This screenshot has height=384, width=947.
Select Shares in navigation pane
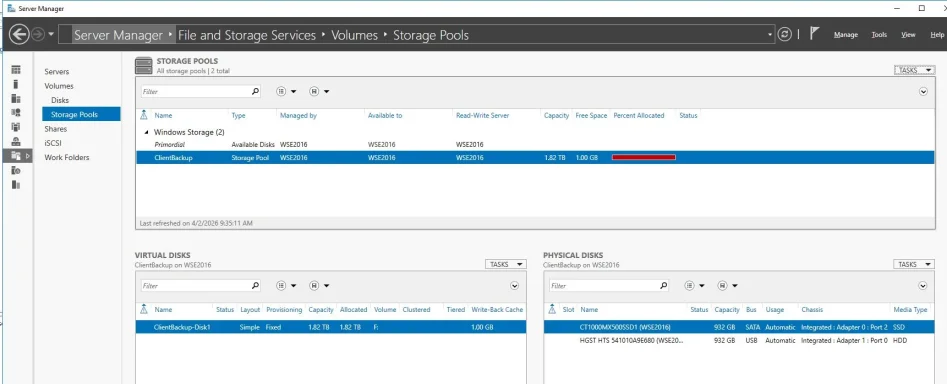pos(56,129)
